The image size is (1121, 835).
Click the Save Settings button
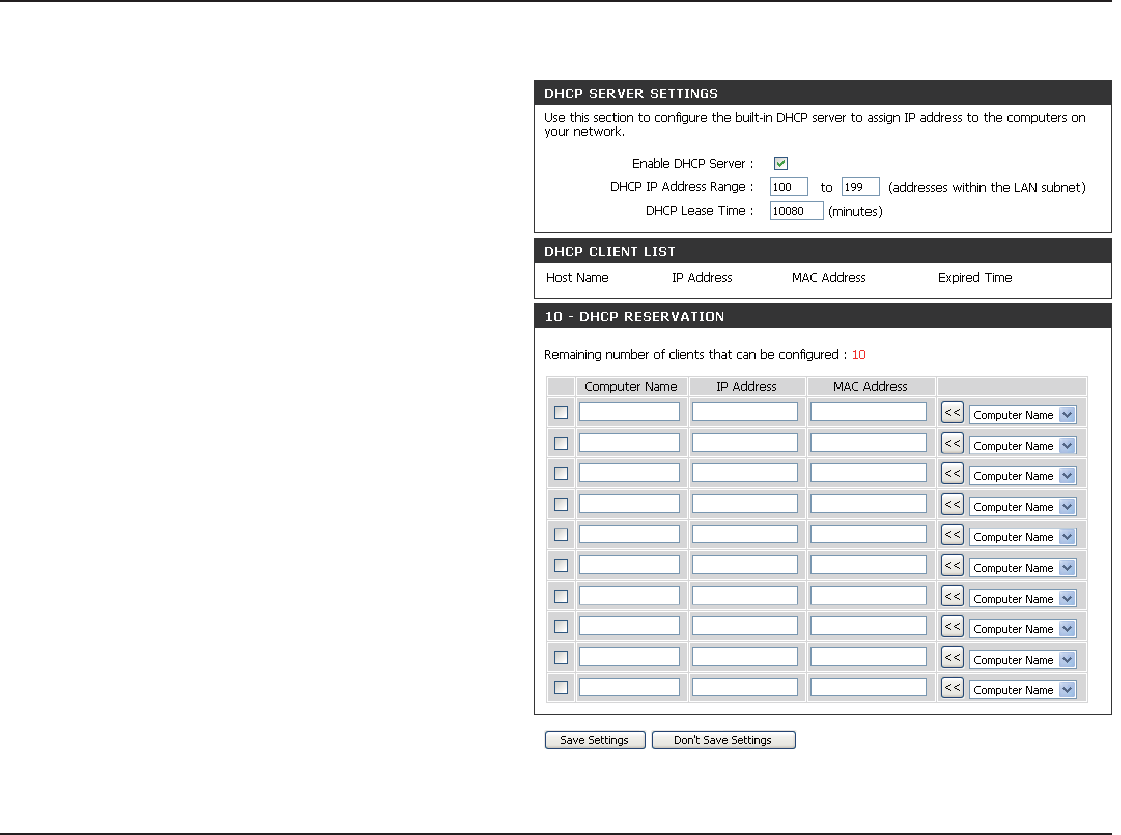pyautogui.click(x=595, y=740)
